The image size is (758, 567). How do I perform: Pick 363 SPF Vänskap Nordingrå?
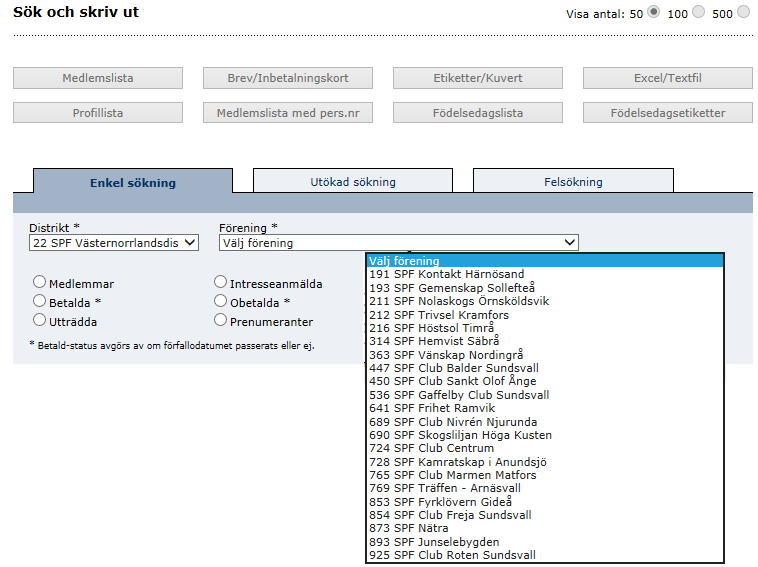click(545, 355)
